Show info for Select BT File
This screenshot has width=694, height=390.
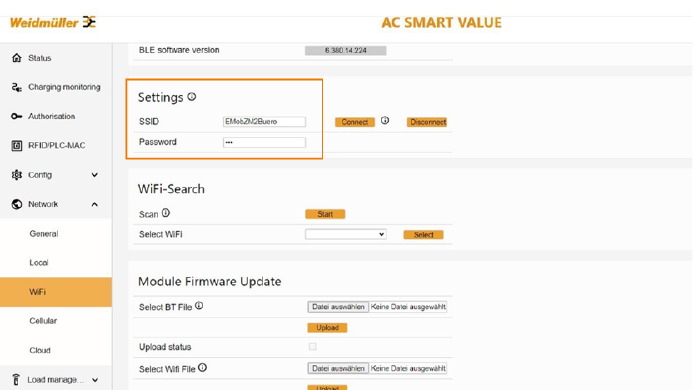tap(199, 305)
